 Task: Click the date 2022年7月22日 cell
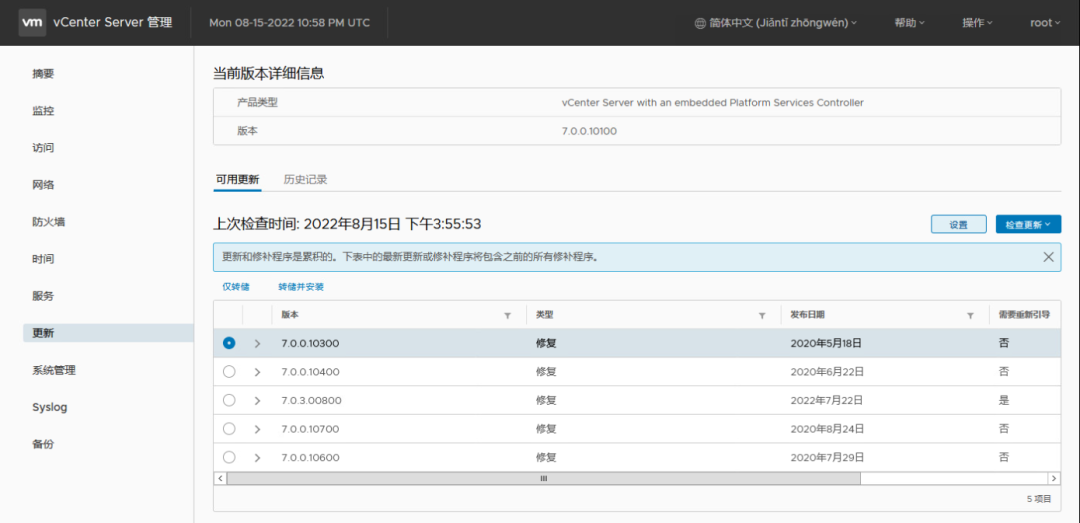point(827,400)
